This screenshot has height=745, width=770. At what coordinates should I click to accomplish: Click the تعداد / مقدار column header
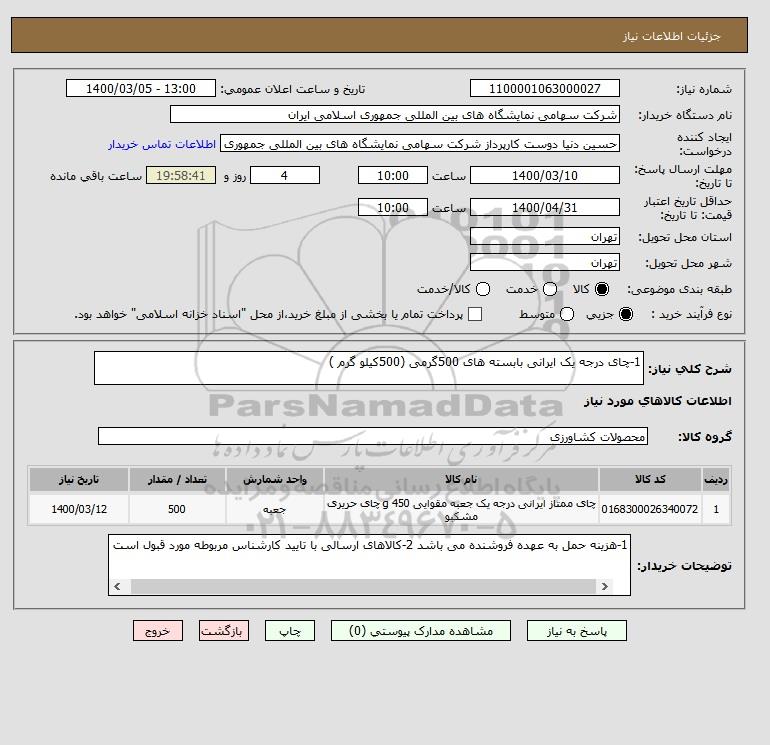[x=177, y=479]
